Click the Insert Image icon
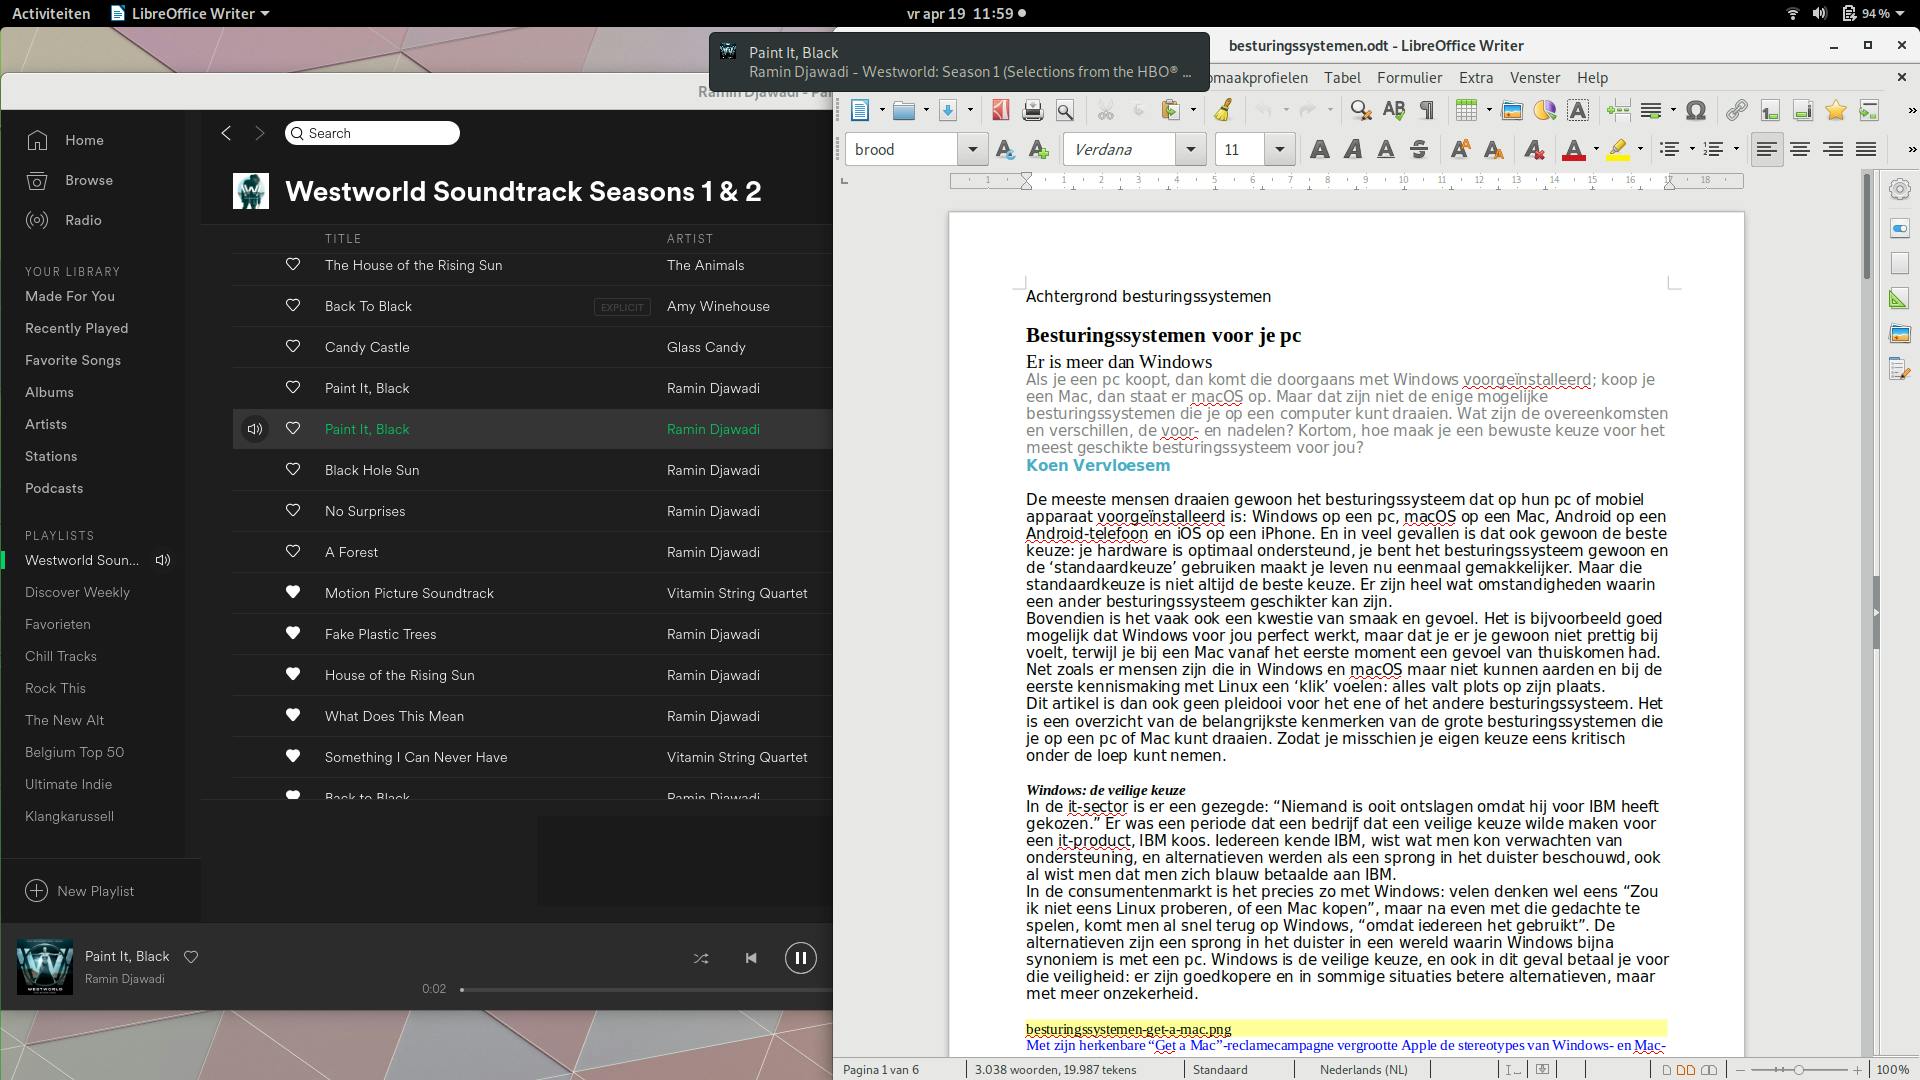Screen dimensions: 1920x1080 1512,111
